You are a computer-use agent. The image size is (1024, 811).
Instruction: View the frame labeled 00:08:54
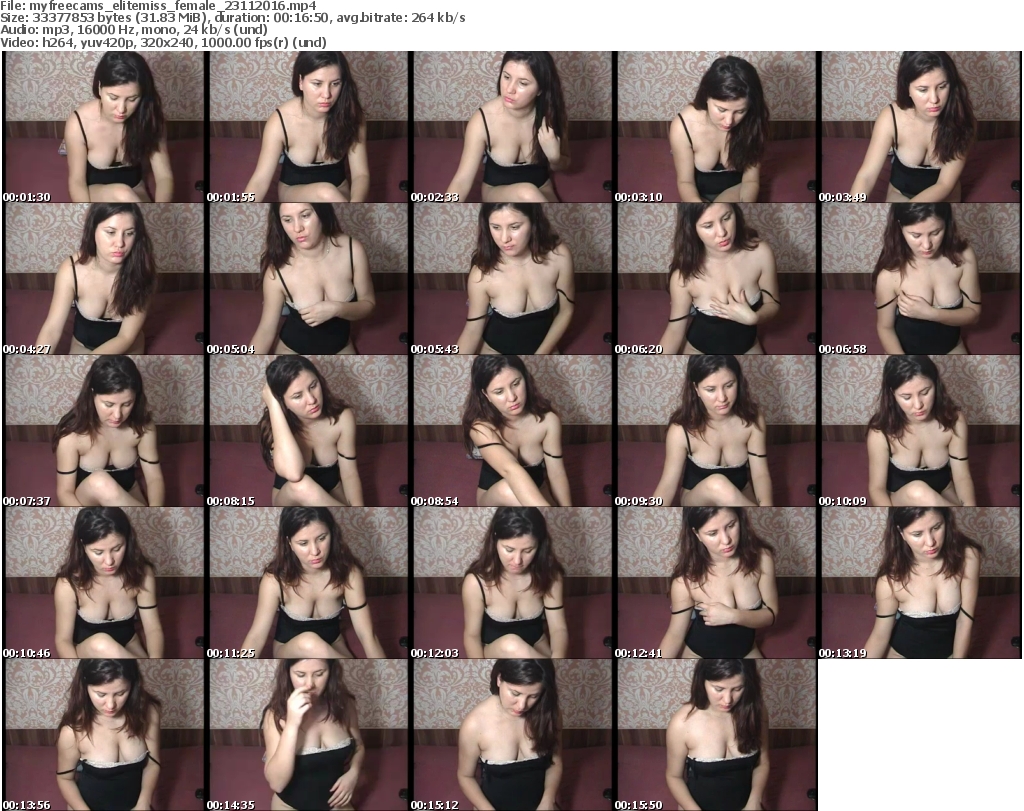pyautogui.click(x=513, y=431)
